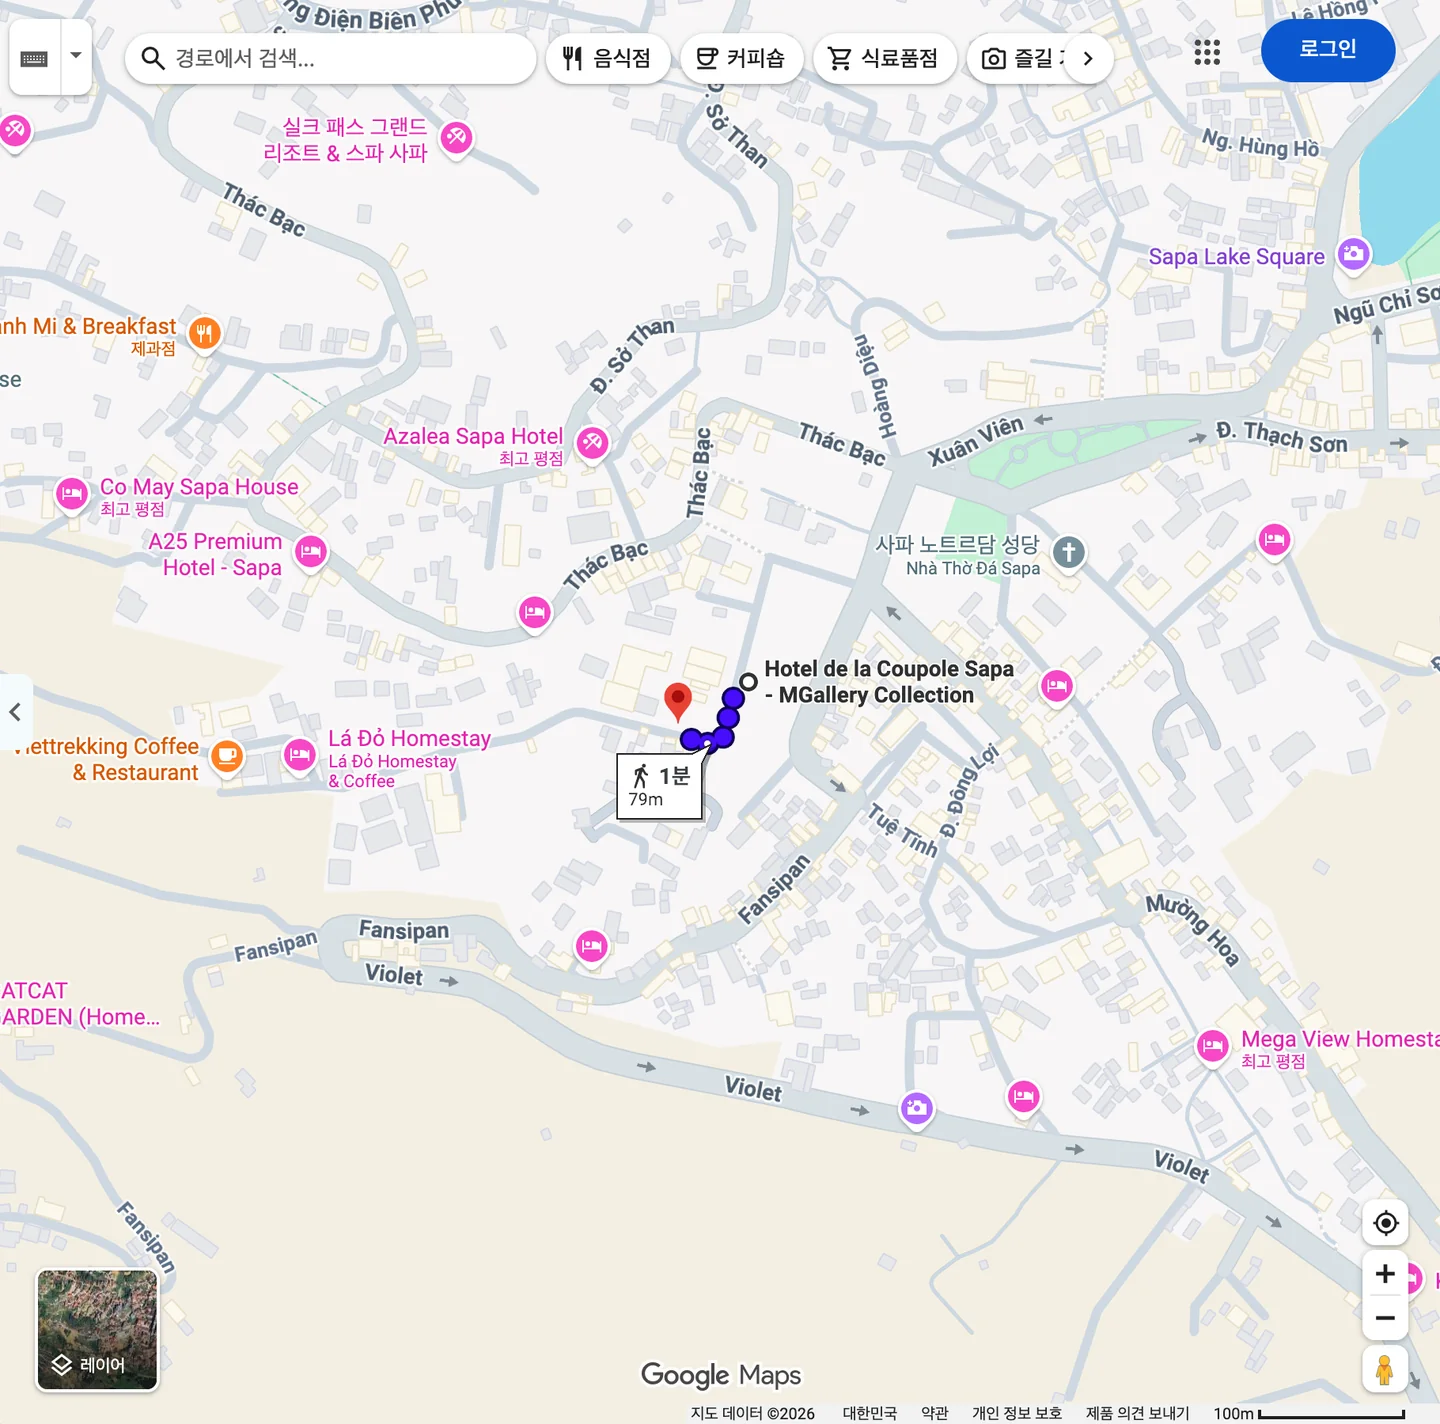Screen dimensions: 1440x1424
Task: Select the 커피숍 category chip
Action: coord(741,58)
